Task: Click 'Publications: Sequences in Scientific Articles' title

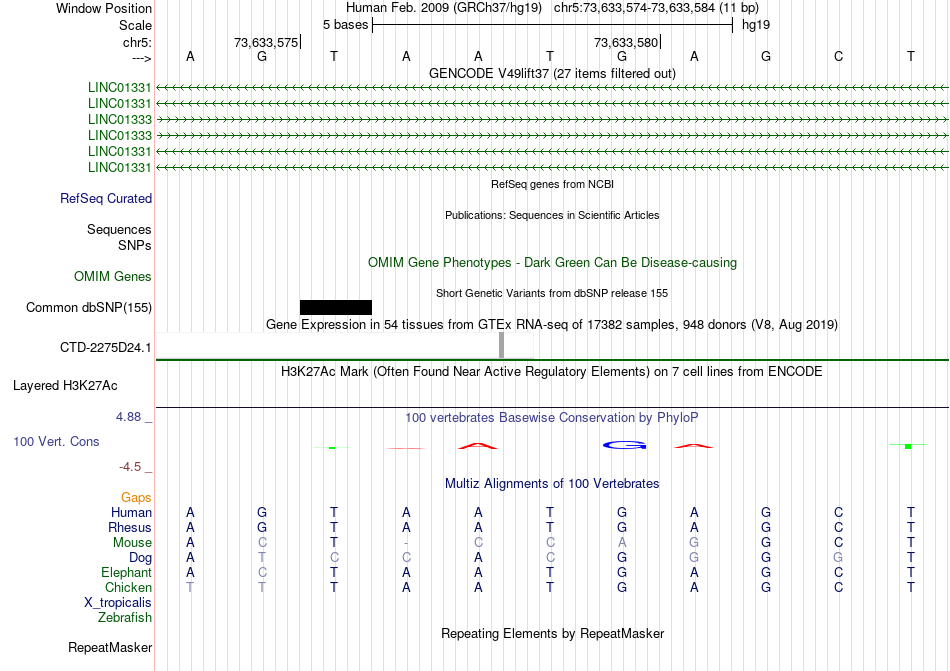Action: coord(552,215)
